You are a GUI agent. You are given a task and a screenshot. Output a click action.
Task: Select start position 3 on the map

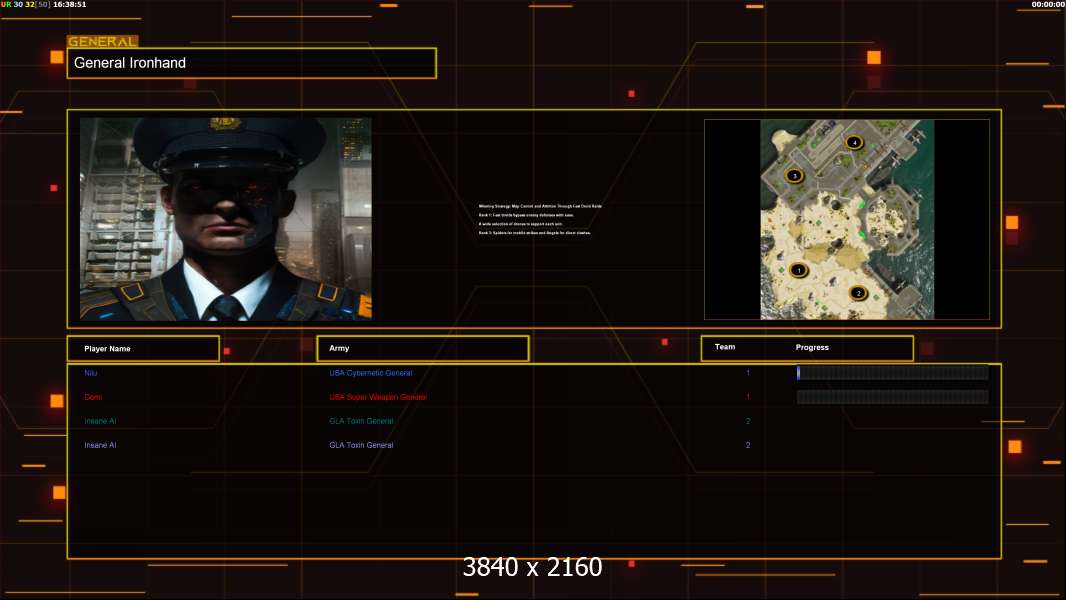(794, 176)
